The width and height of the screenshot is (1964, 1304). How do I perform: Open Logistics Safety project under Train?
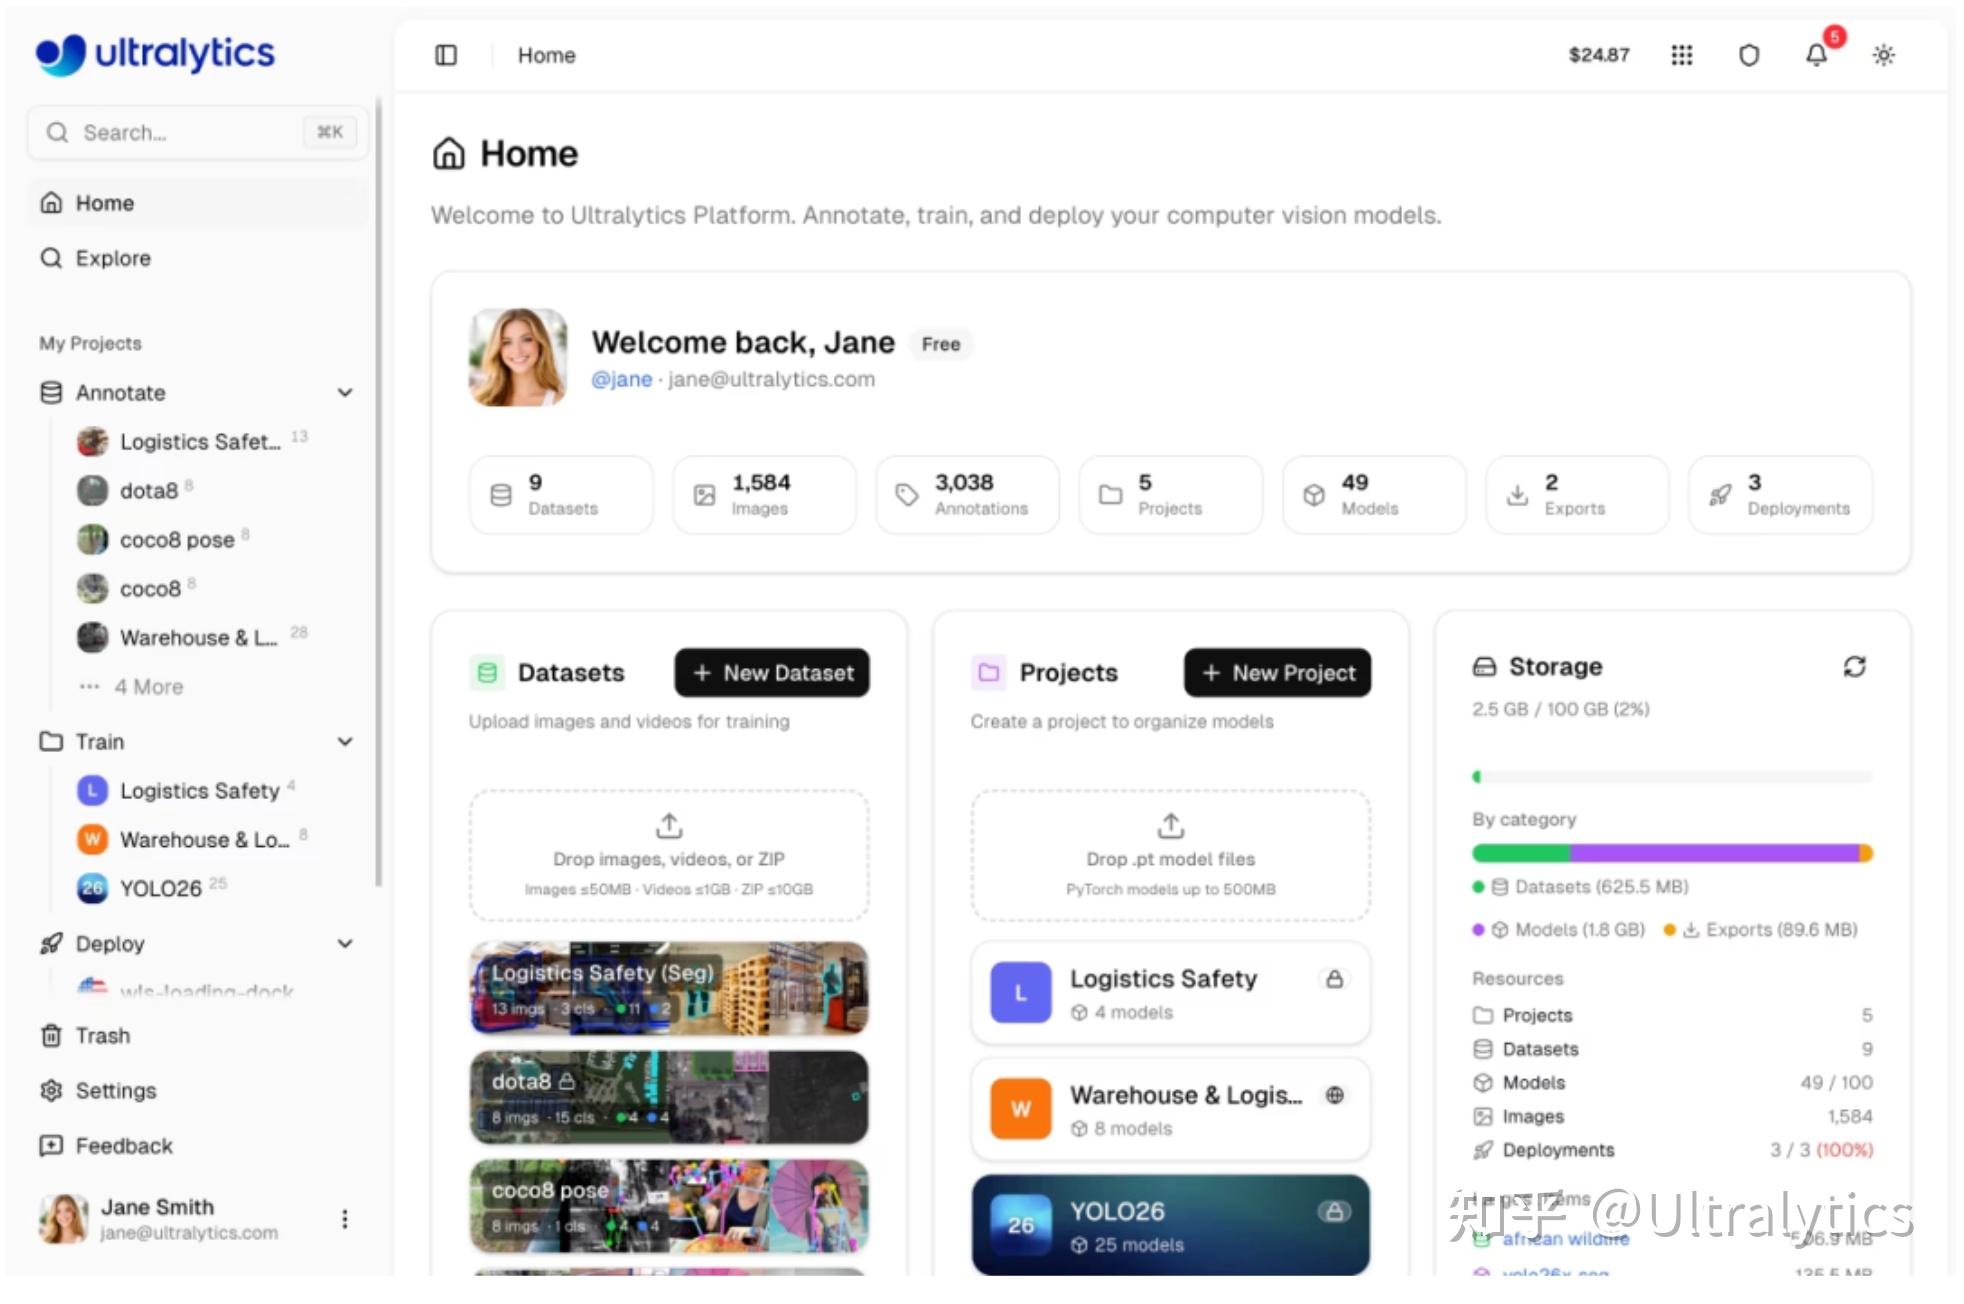187,791
